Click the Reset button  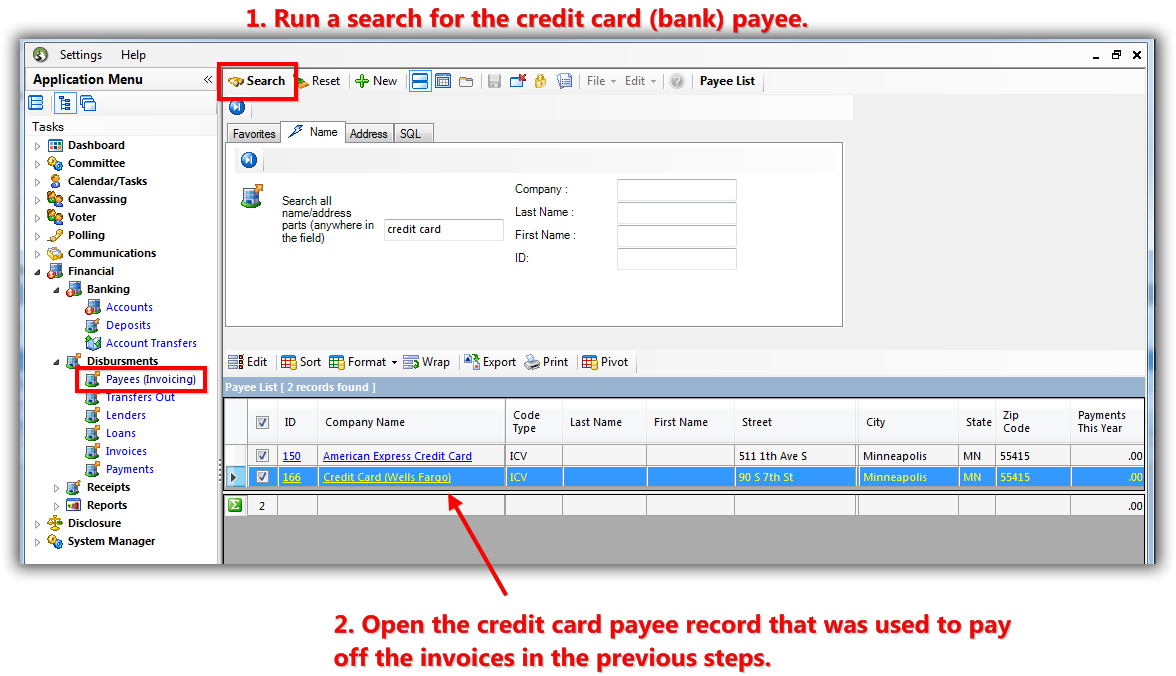coord(320,81)
